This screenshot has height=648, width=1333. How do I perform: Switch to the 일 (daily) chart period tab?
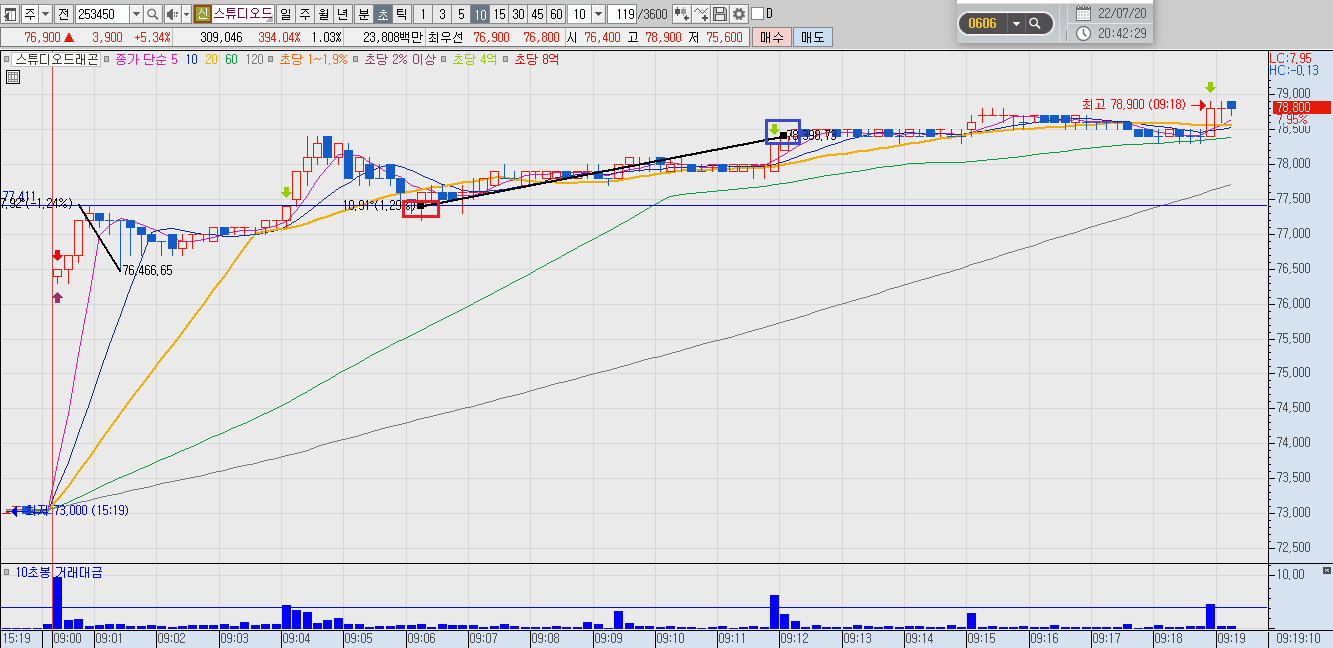point(286,14)
